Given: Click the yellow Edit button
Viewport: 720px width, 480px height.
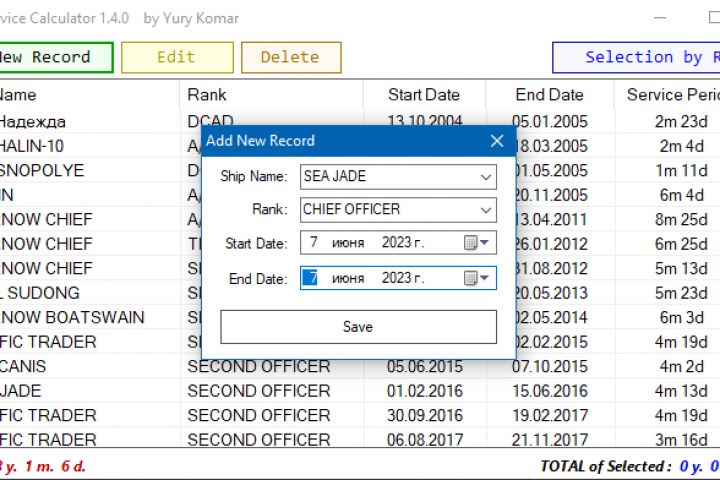Looking at the screenshot, I should click(x=177, y=57).
